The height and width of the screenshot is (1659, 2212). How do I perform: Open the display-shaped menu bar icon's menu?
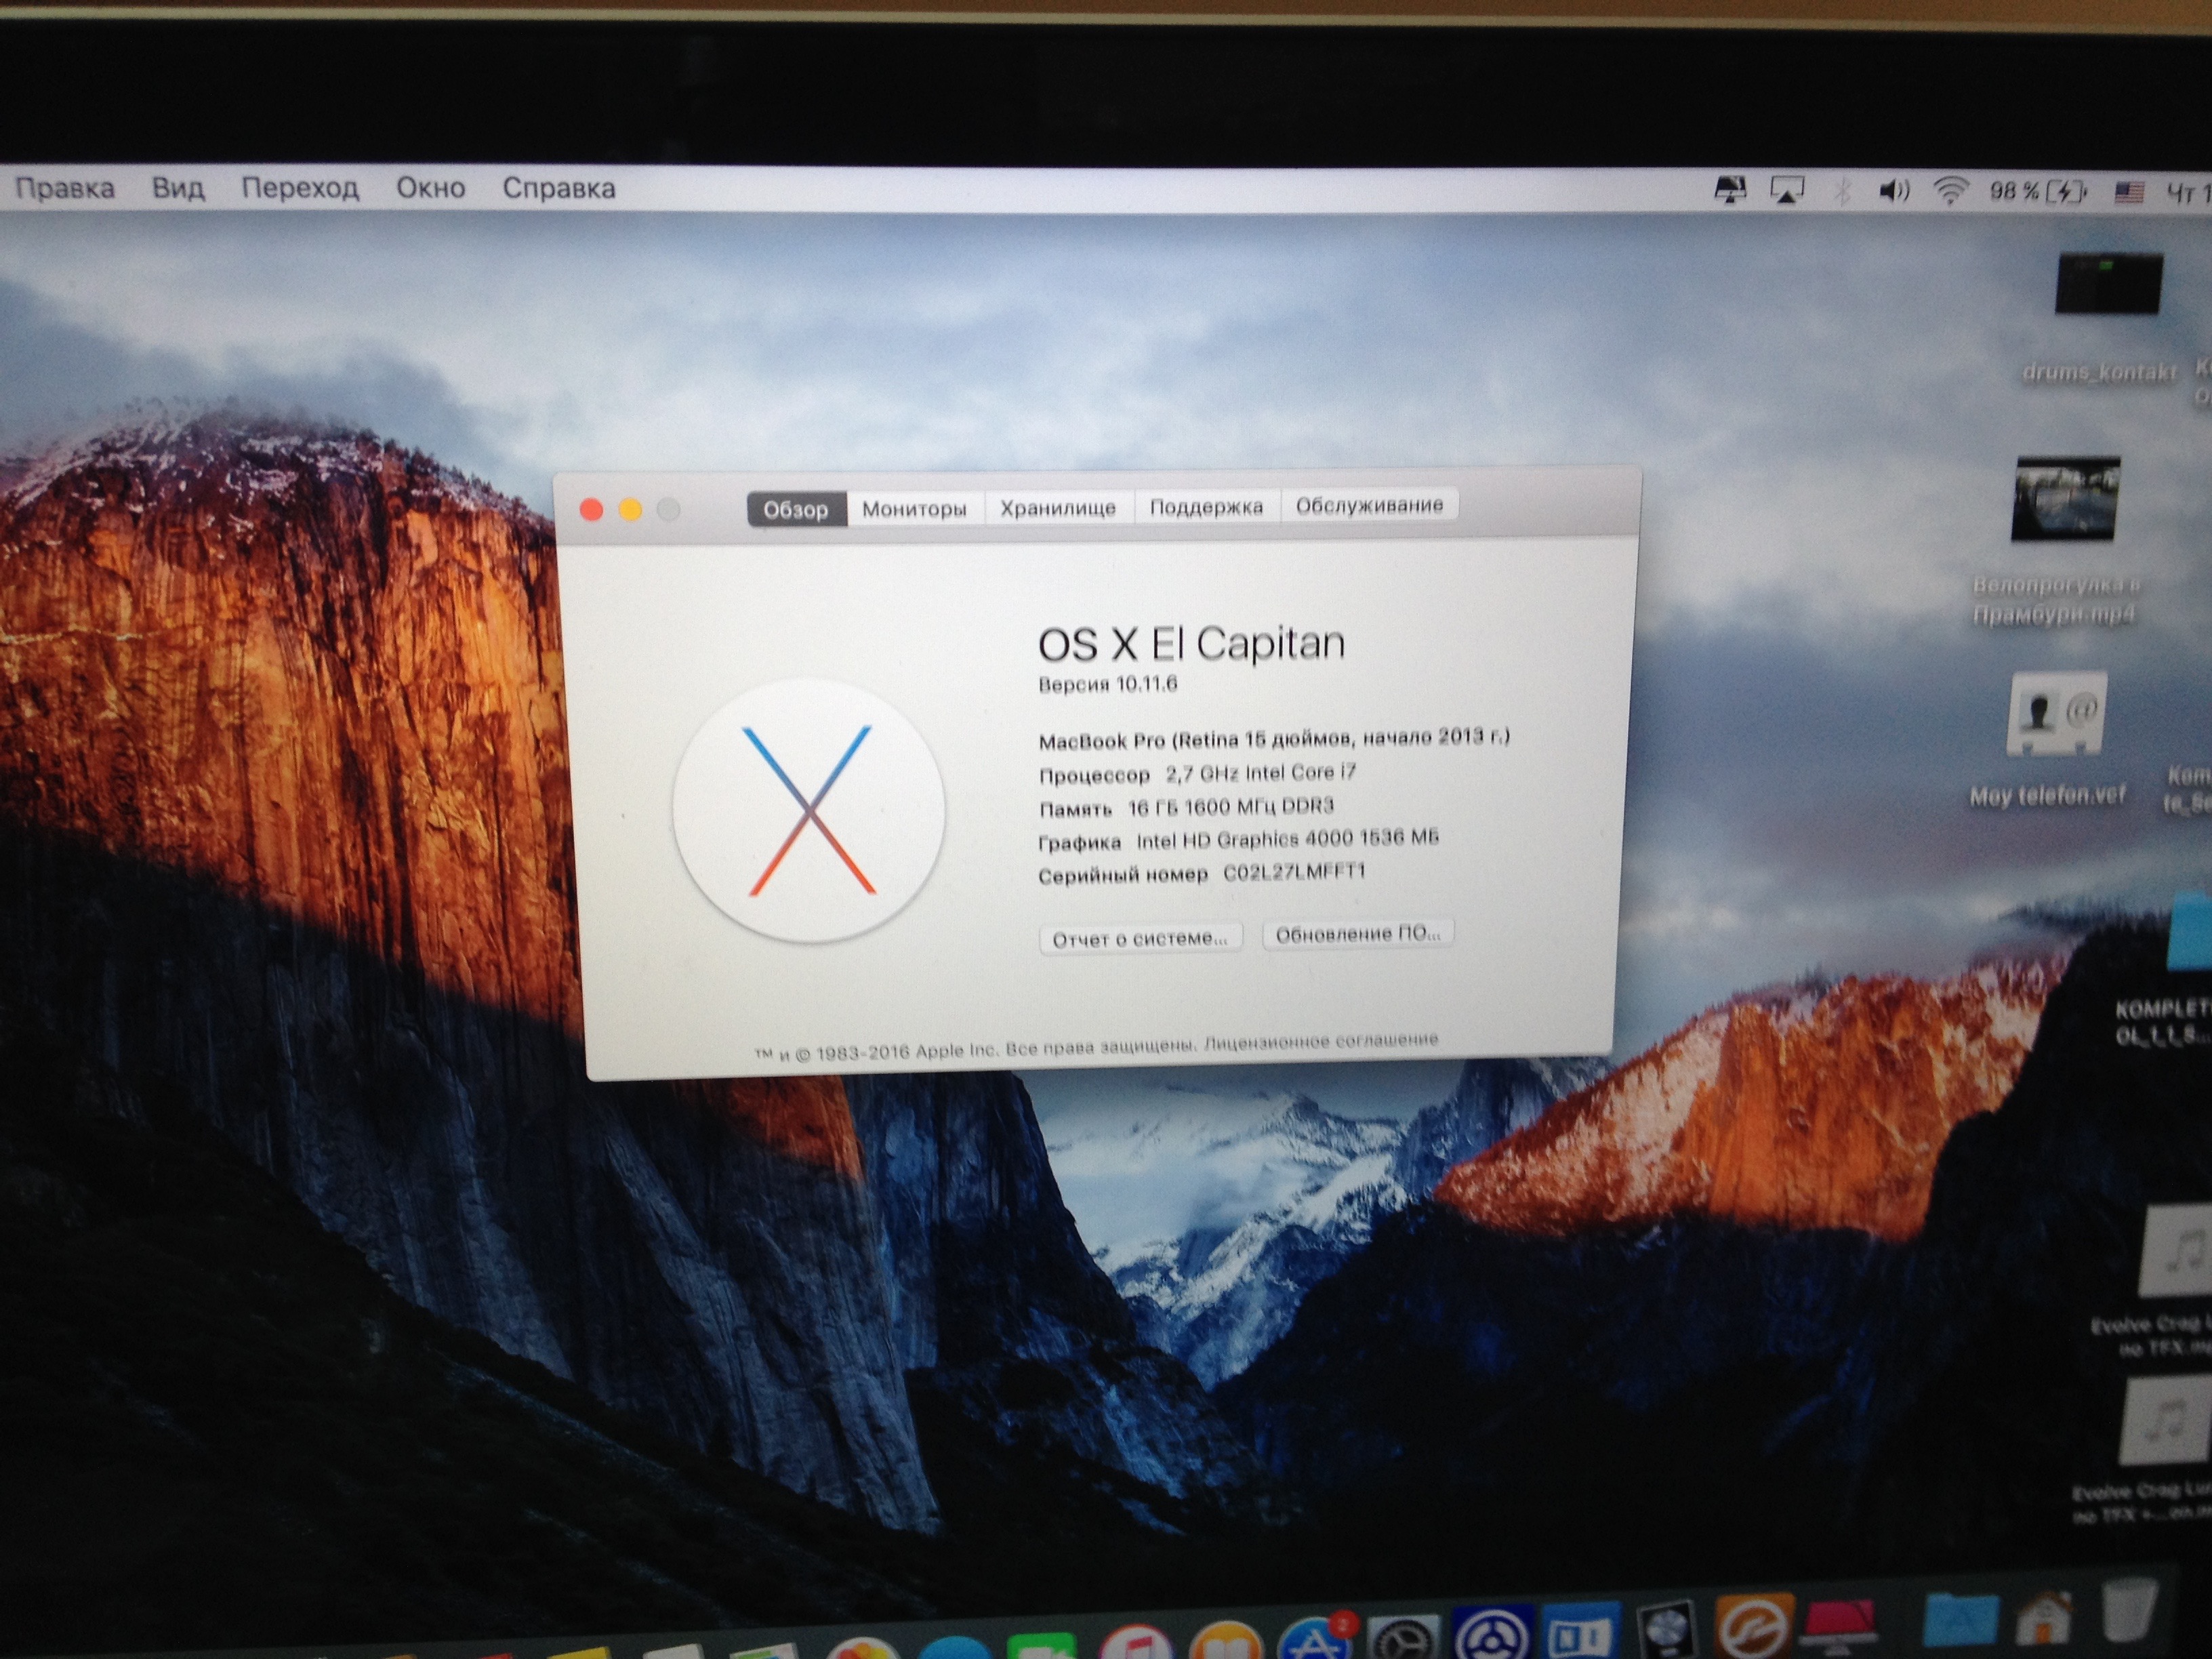tap(1730, 190)
